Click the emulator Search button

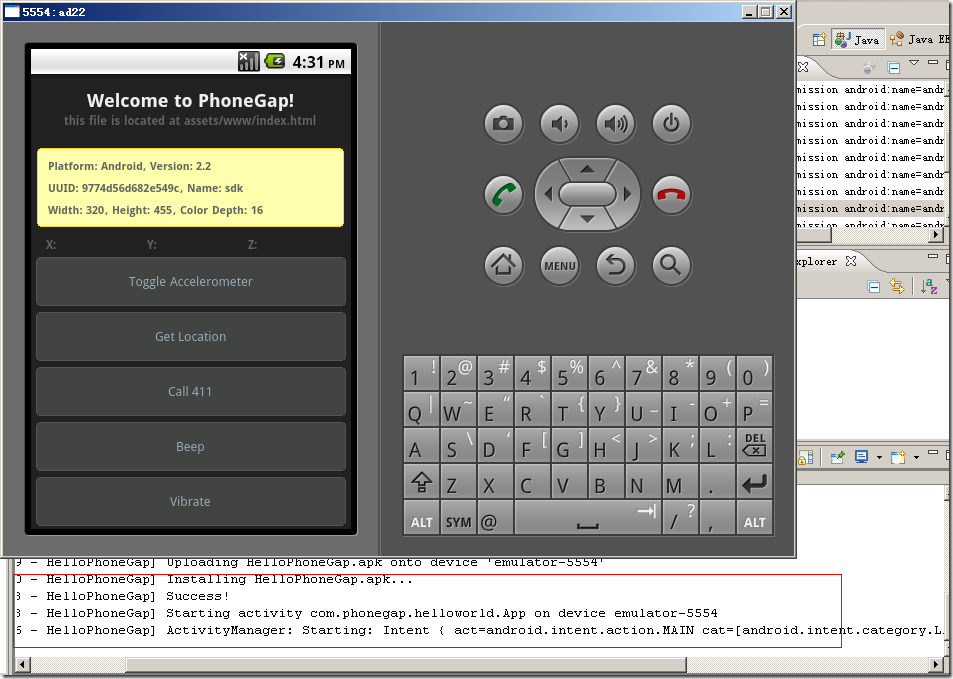click(x=671, y=266)
